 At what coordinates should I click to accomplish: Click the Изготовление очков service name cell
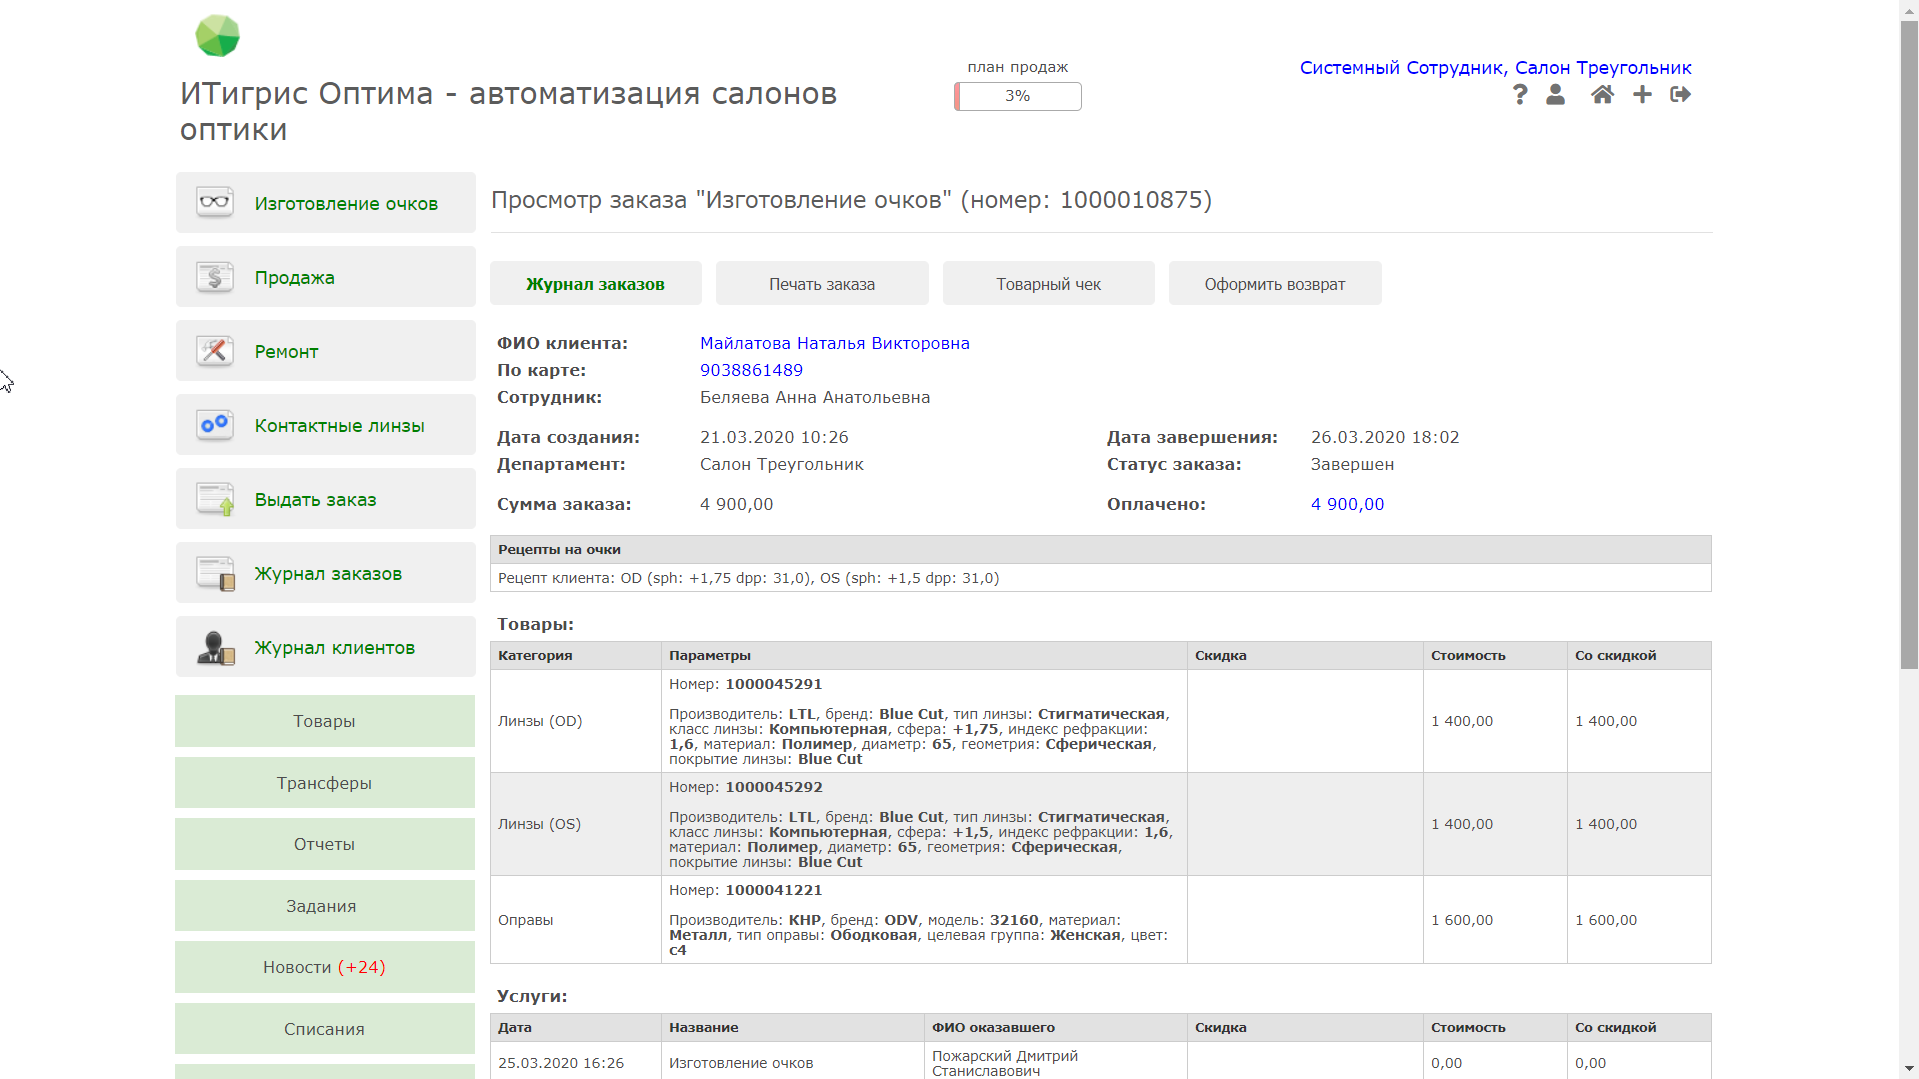pos(793,1063)
